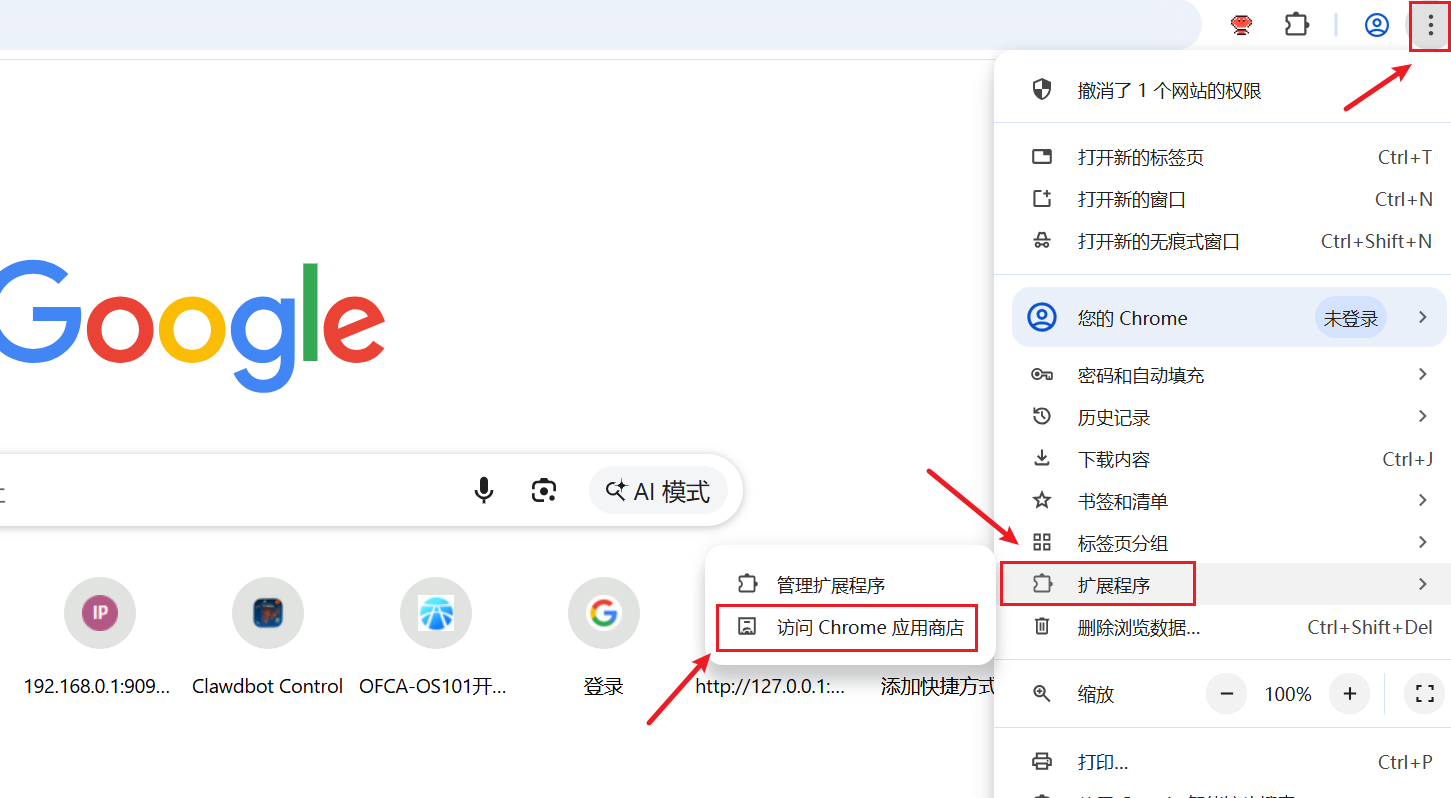Click the profile avatar icon in toolbar
Screen dimensions: 1451x798
(x=1377, y=26)
